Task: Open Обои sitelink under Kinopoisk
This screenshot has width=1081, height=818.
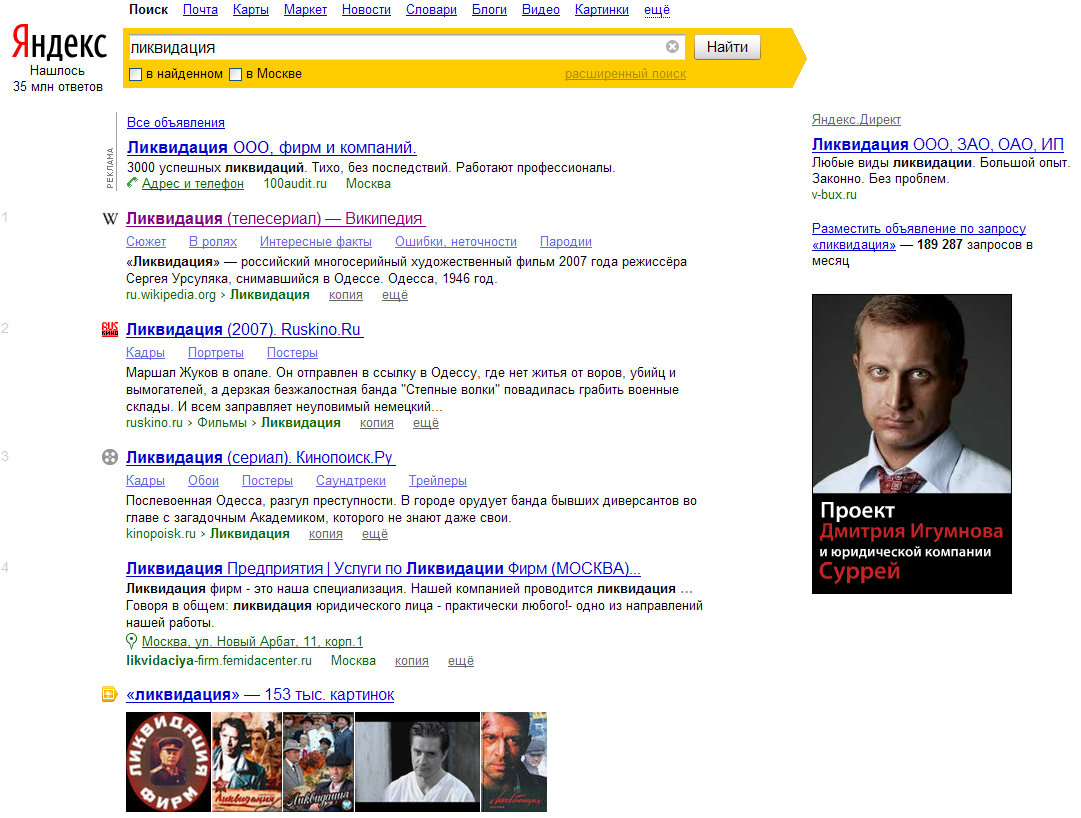Action: (x=203, y=481)
